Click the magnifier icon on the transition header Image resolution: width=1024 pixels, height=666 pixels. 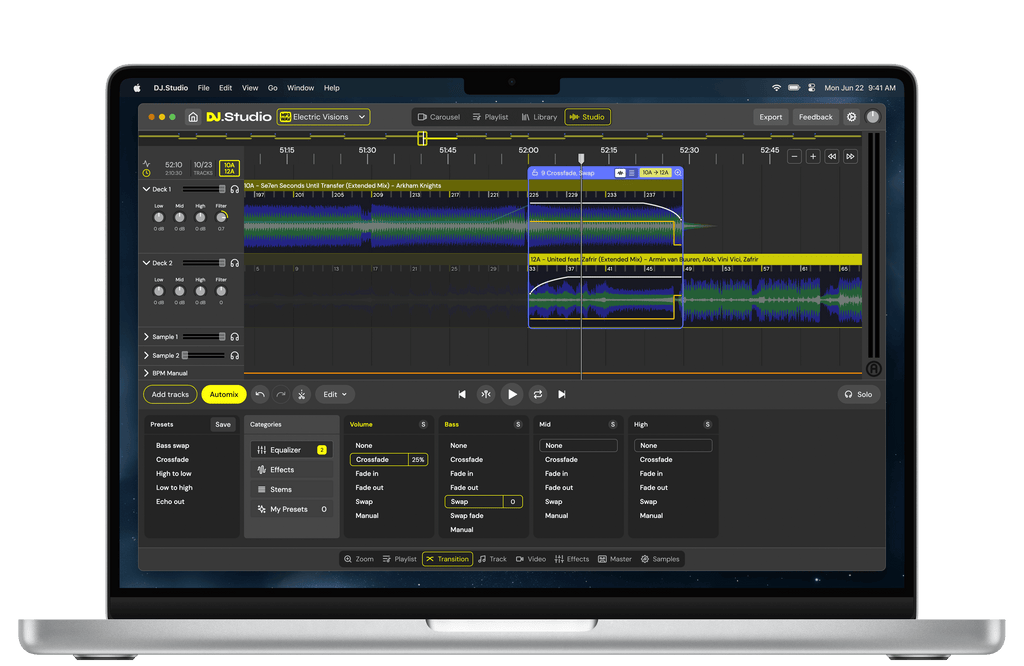pyautogui.click(x=678, y=173)
